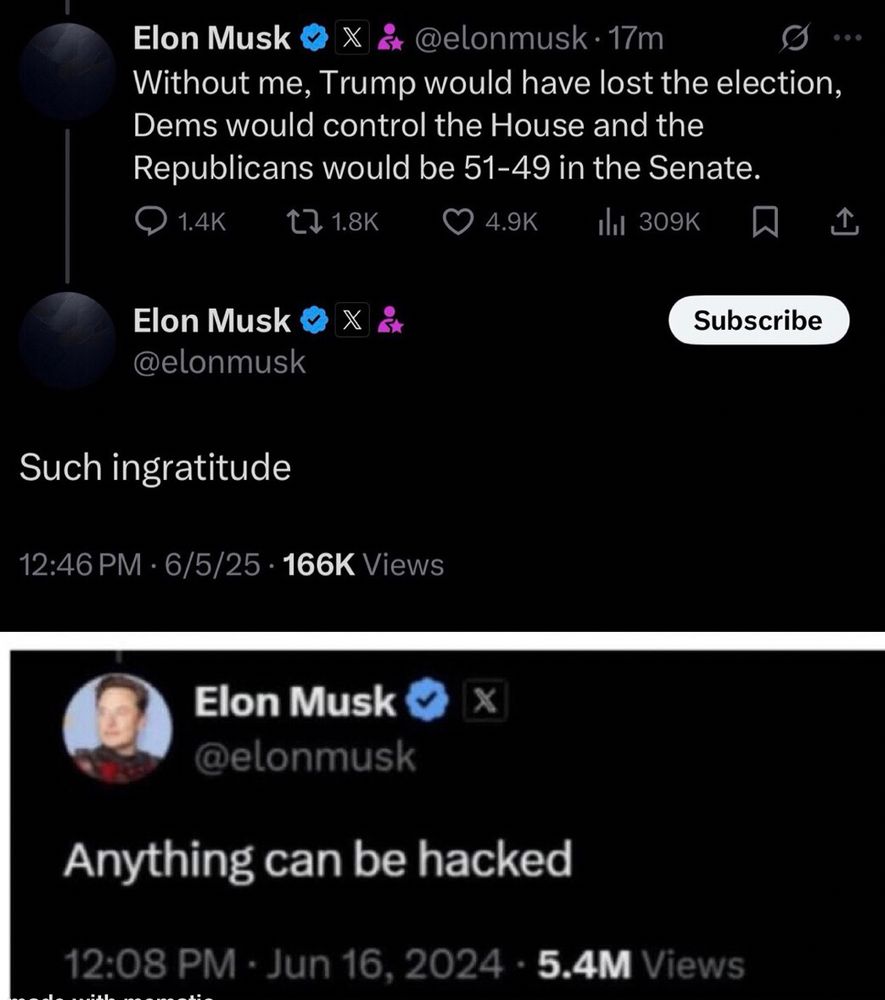Open the share menu for the election tweet

pos(843,222)
